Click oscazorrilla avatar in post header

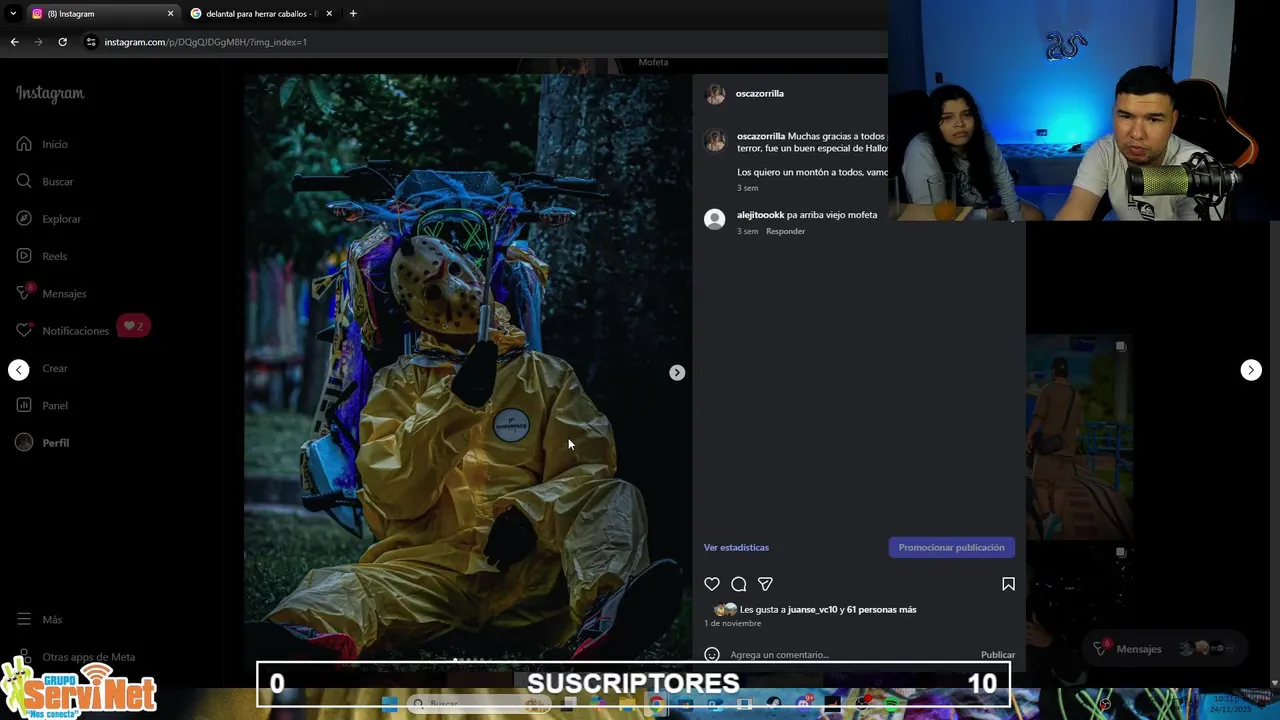pos(715,94)
